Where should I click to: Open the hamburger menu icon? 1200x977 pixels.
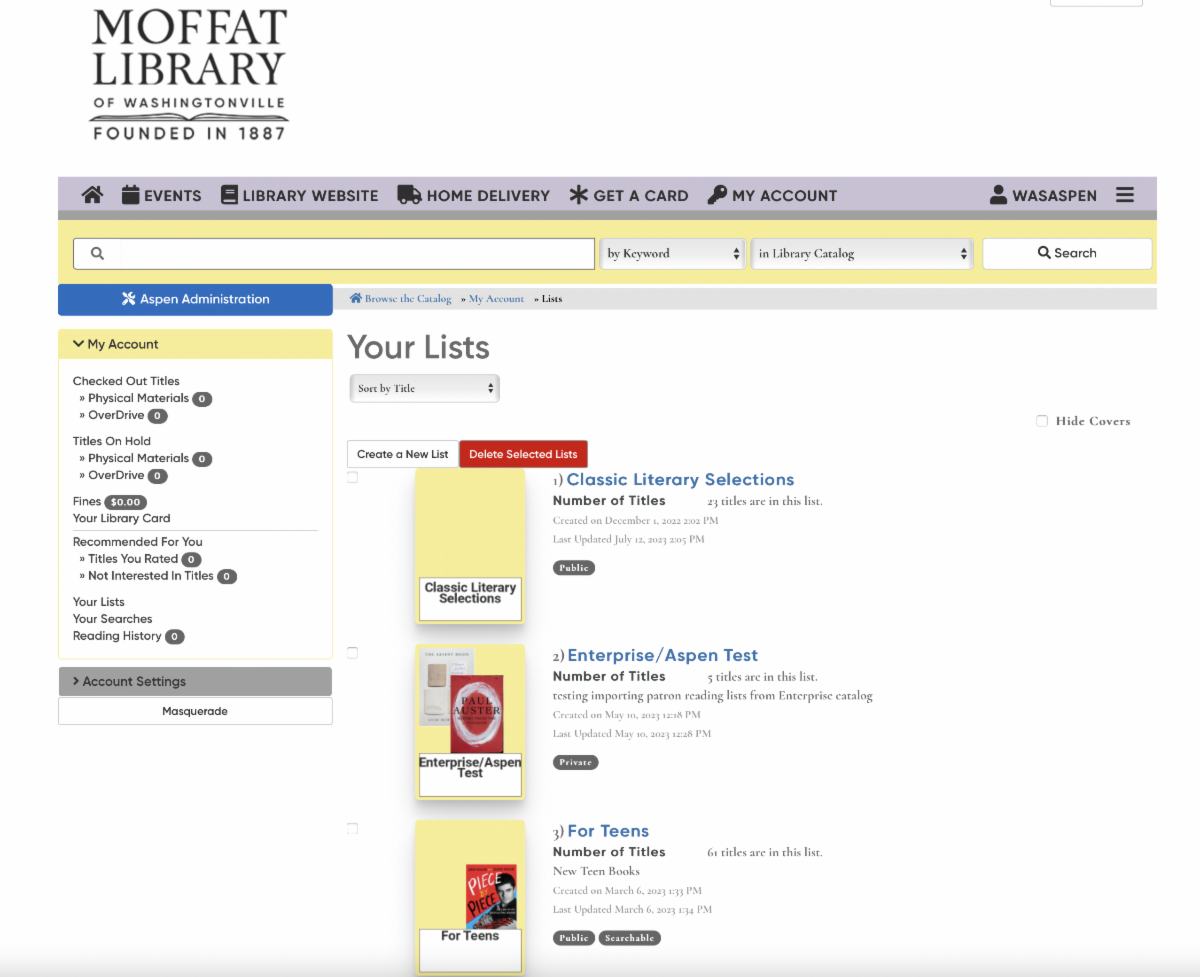1125,195
